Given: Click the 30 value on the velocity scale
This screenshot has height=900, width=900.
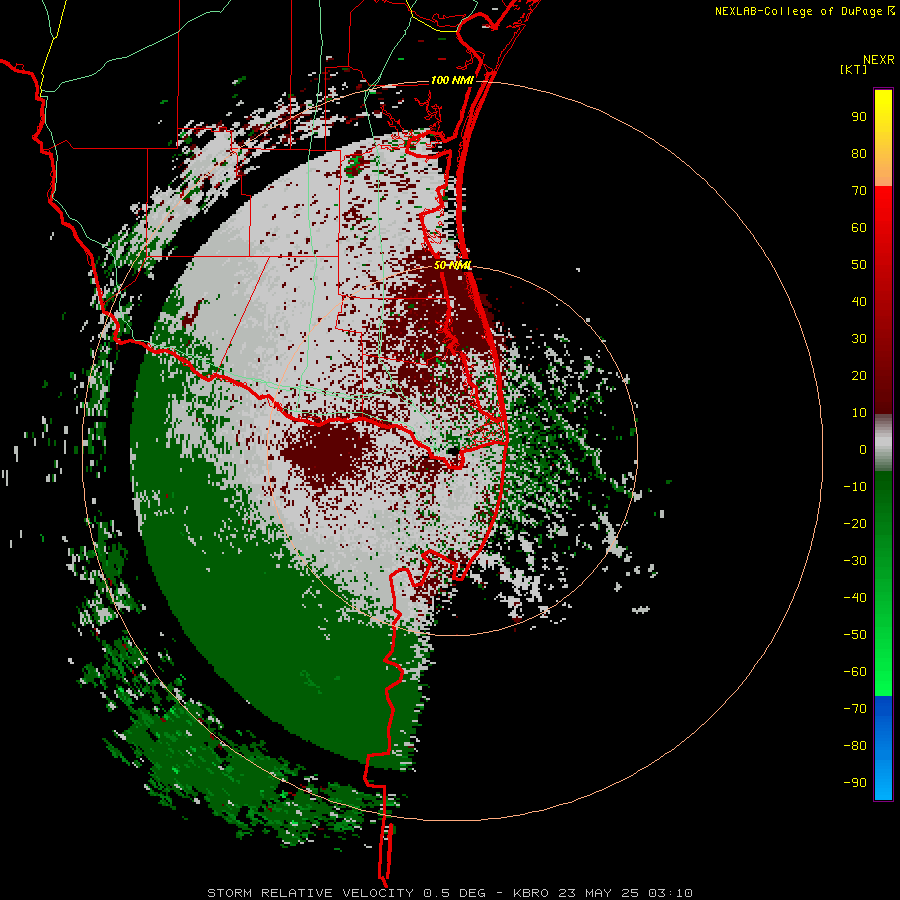Looking at the screenshot, I should point(859,339).
